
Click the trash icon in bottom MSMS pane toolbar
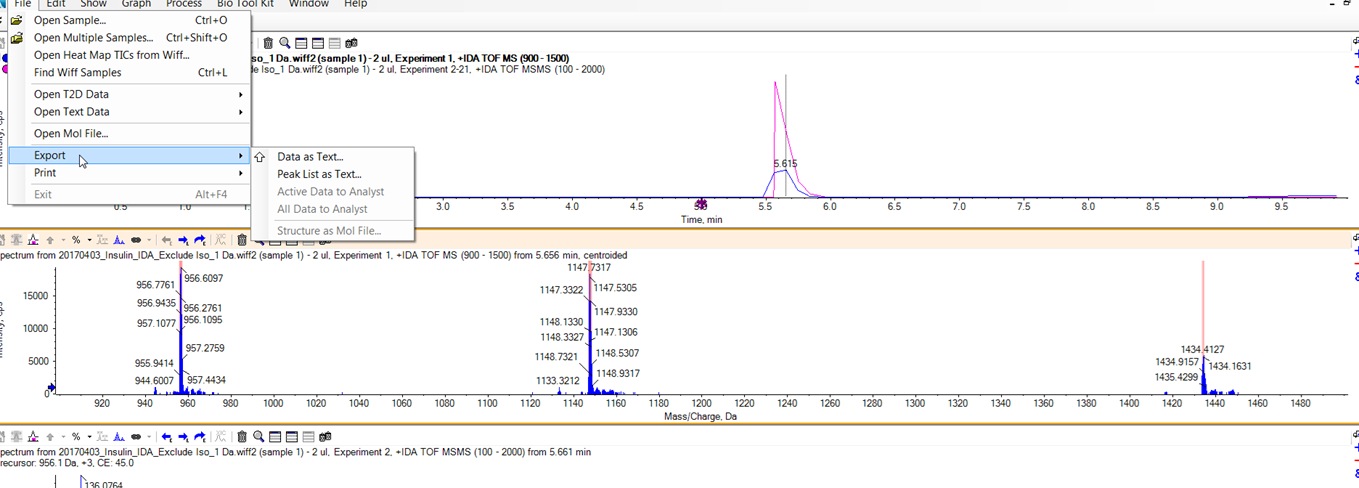242,437
